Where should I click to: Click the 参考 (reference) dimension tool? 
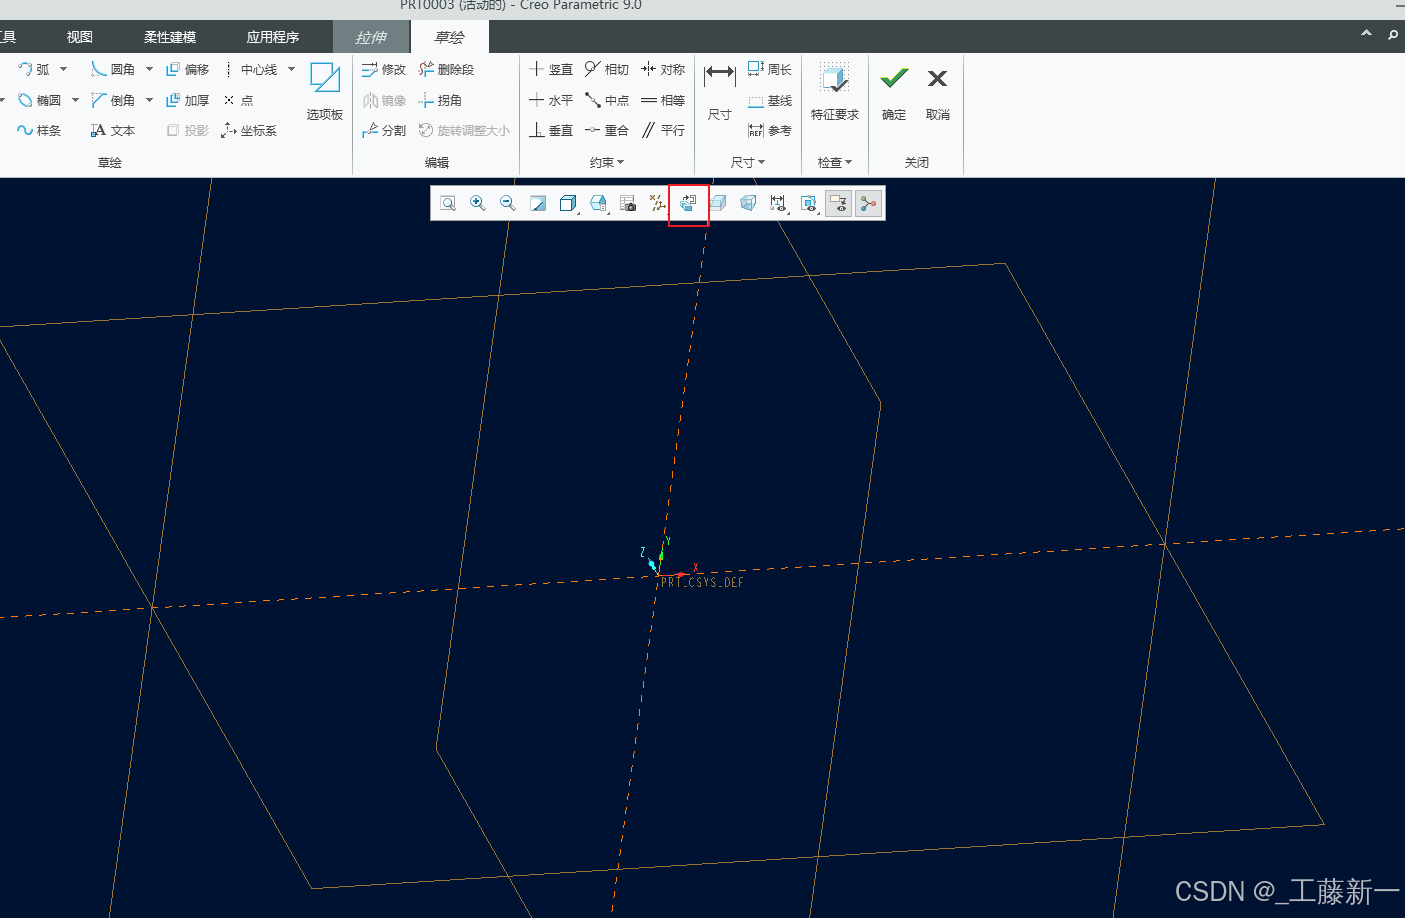(770, 130)
